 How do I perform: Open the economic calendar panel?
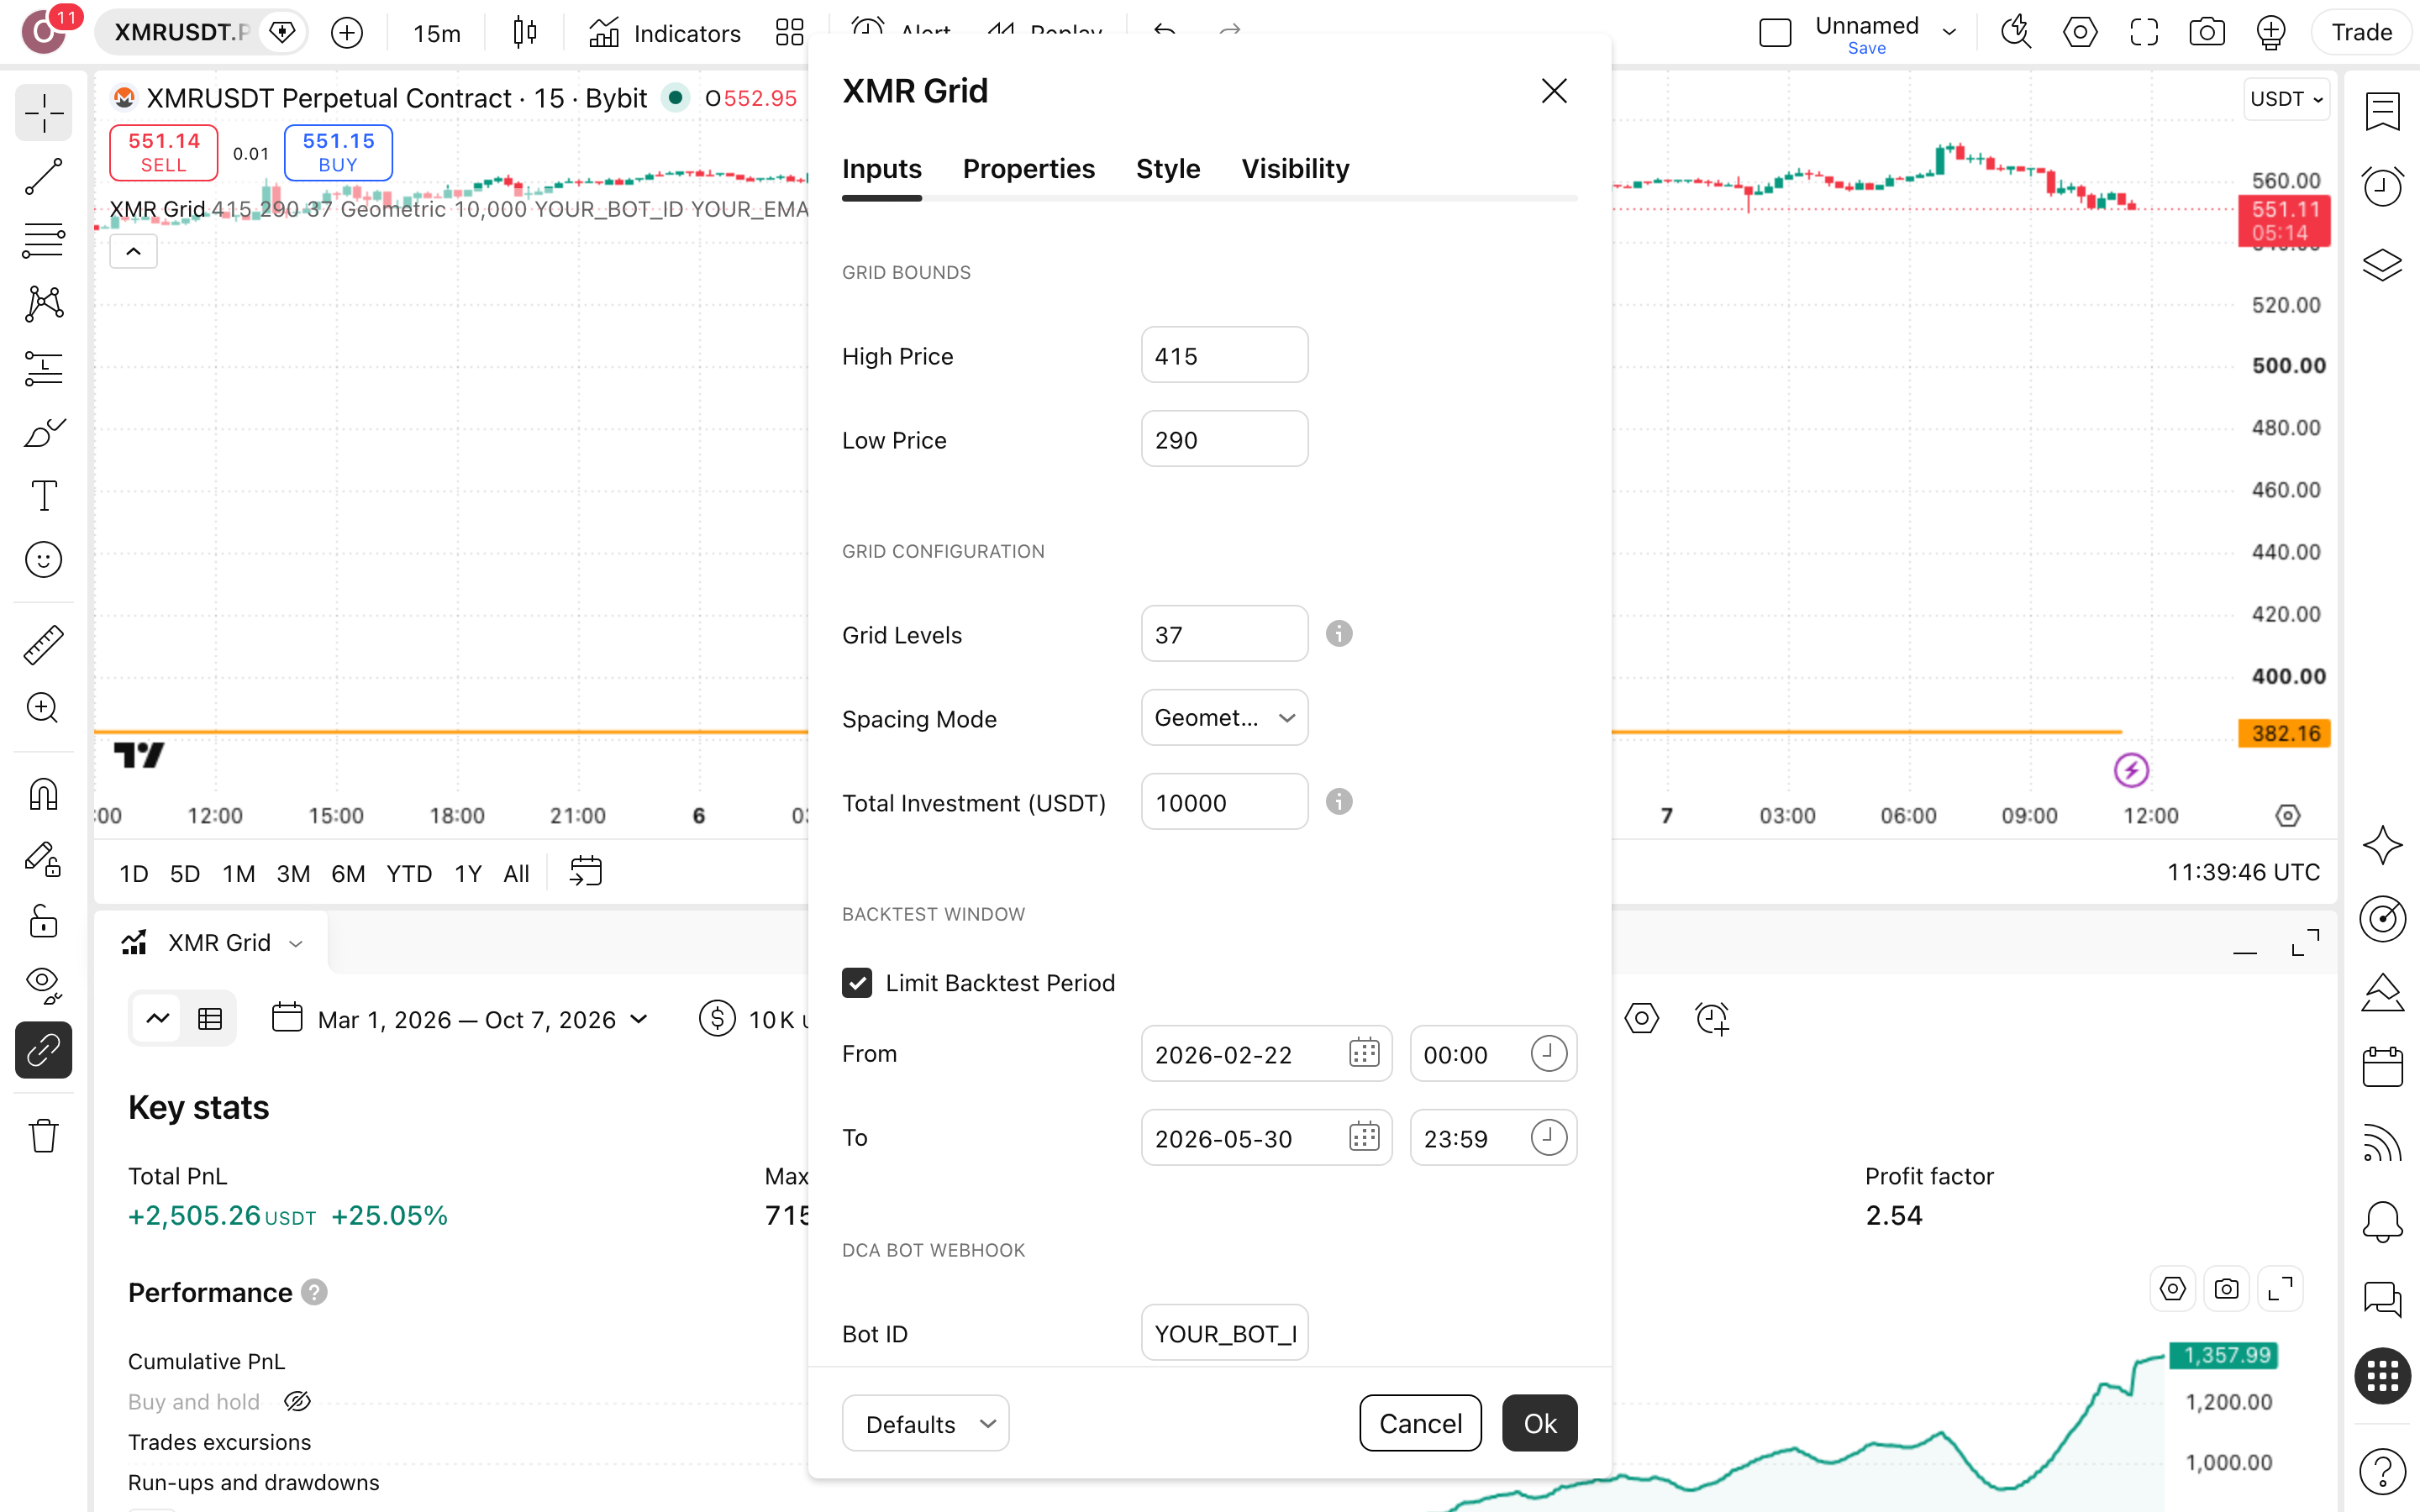tap(2382, 1066)
